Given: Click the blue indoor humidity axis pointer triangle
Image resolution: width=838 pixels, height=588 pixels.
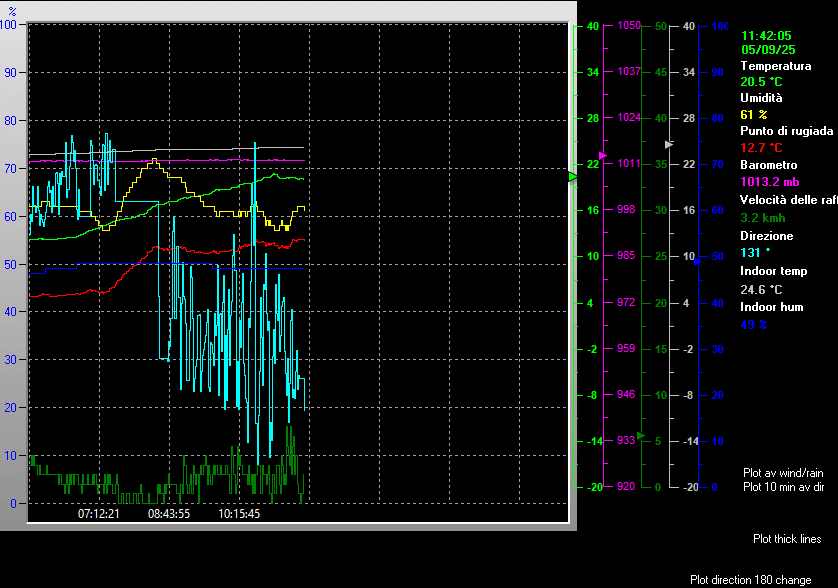Looking at the screenshot, I should tap(698, 261).
